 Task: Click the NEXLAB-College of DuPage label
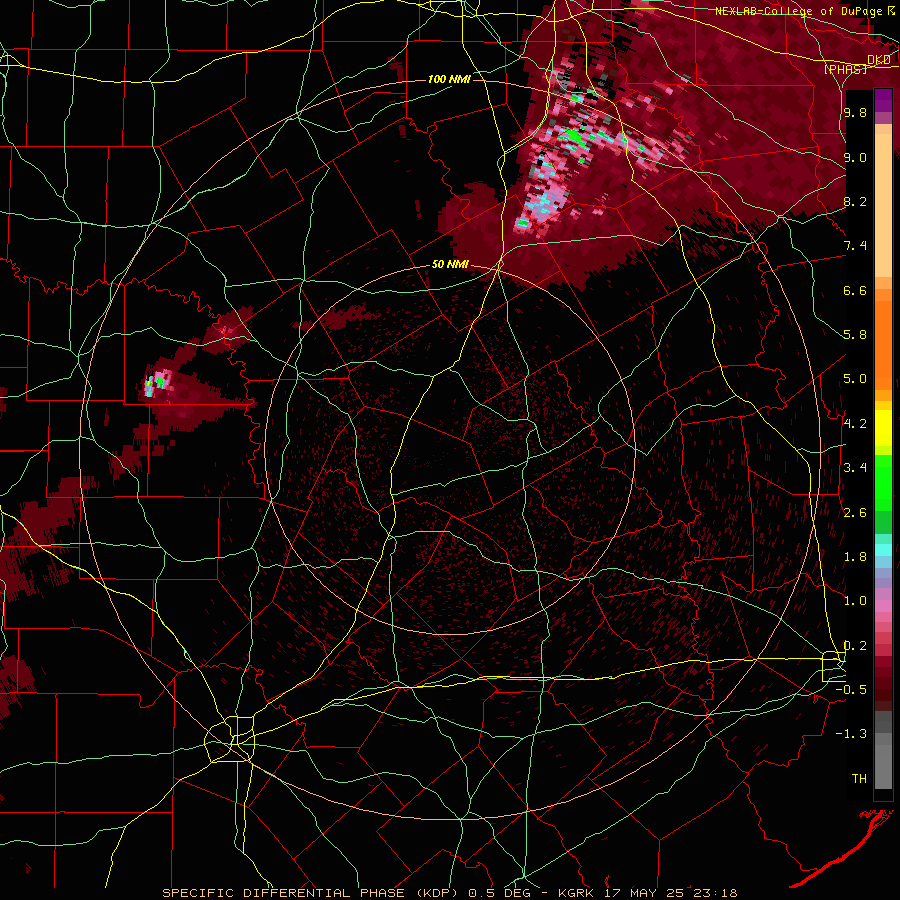(799, 11)
